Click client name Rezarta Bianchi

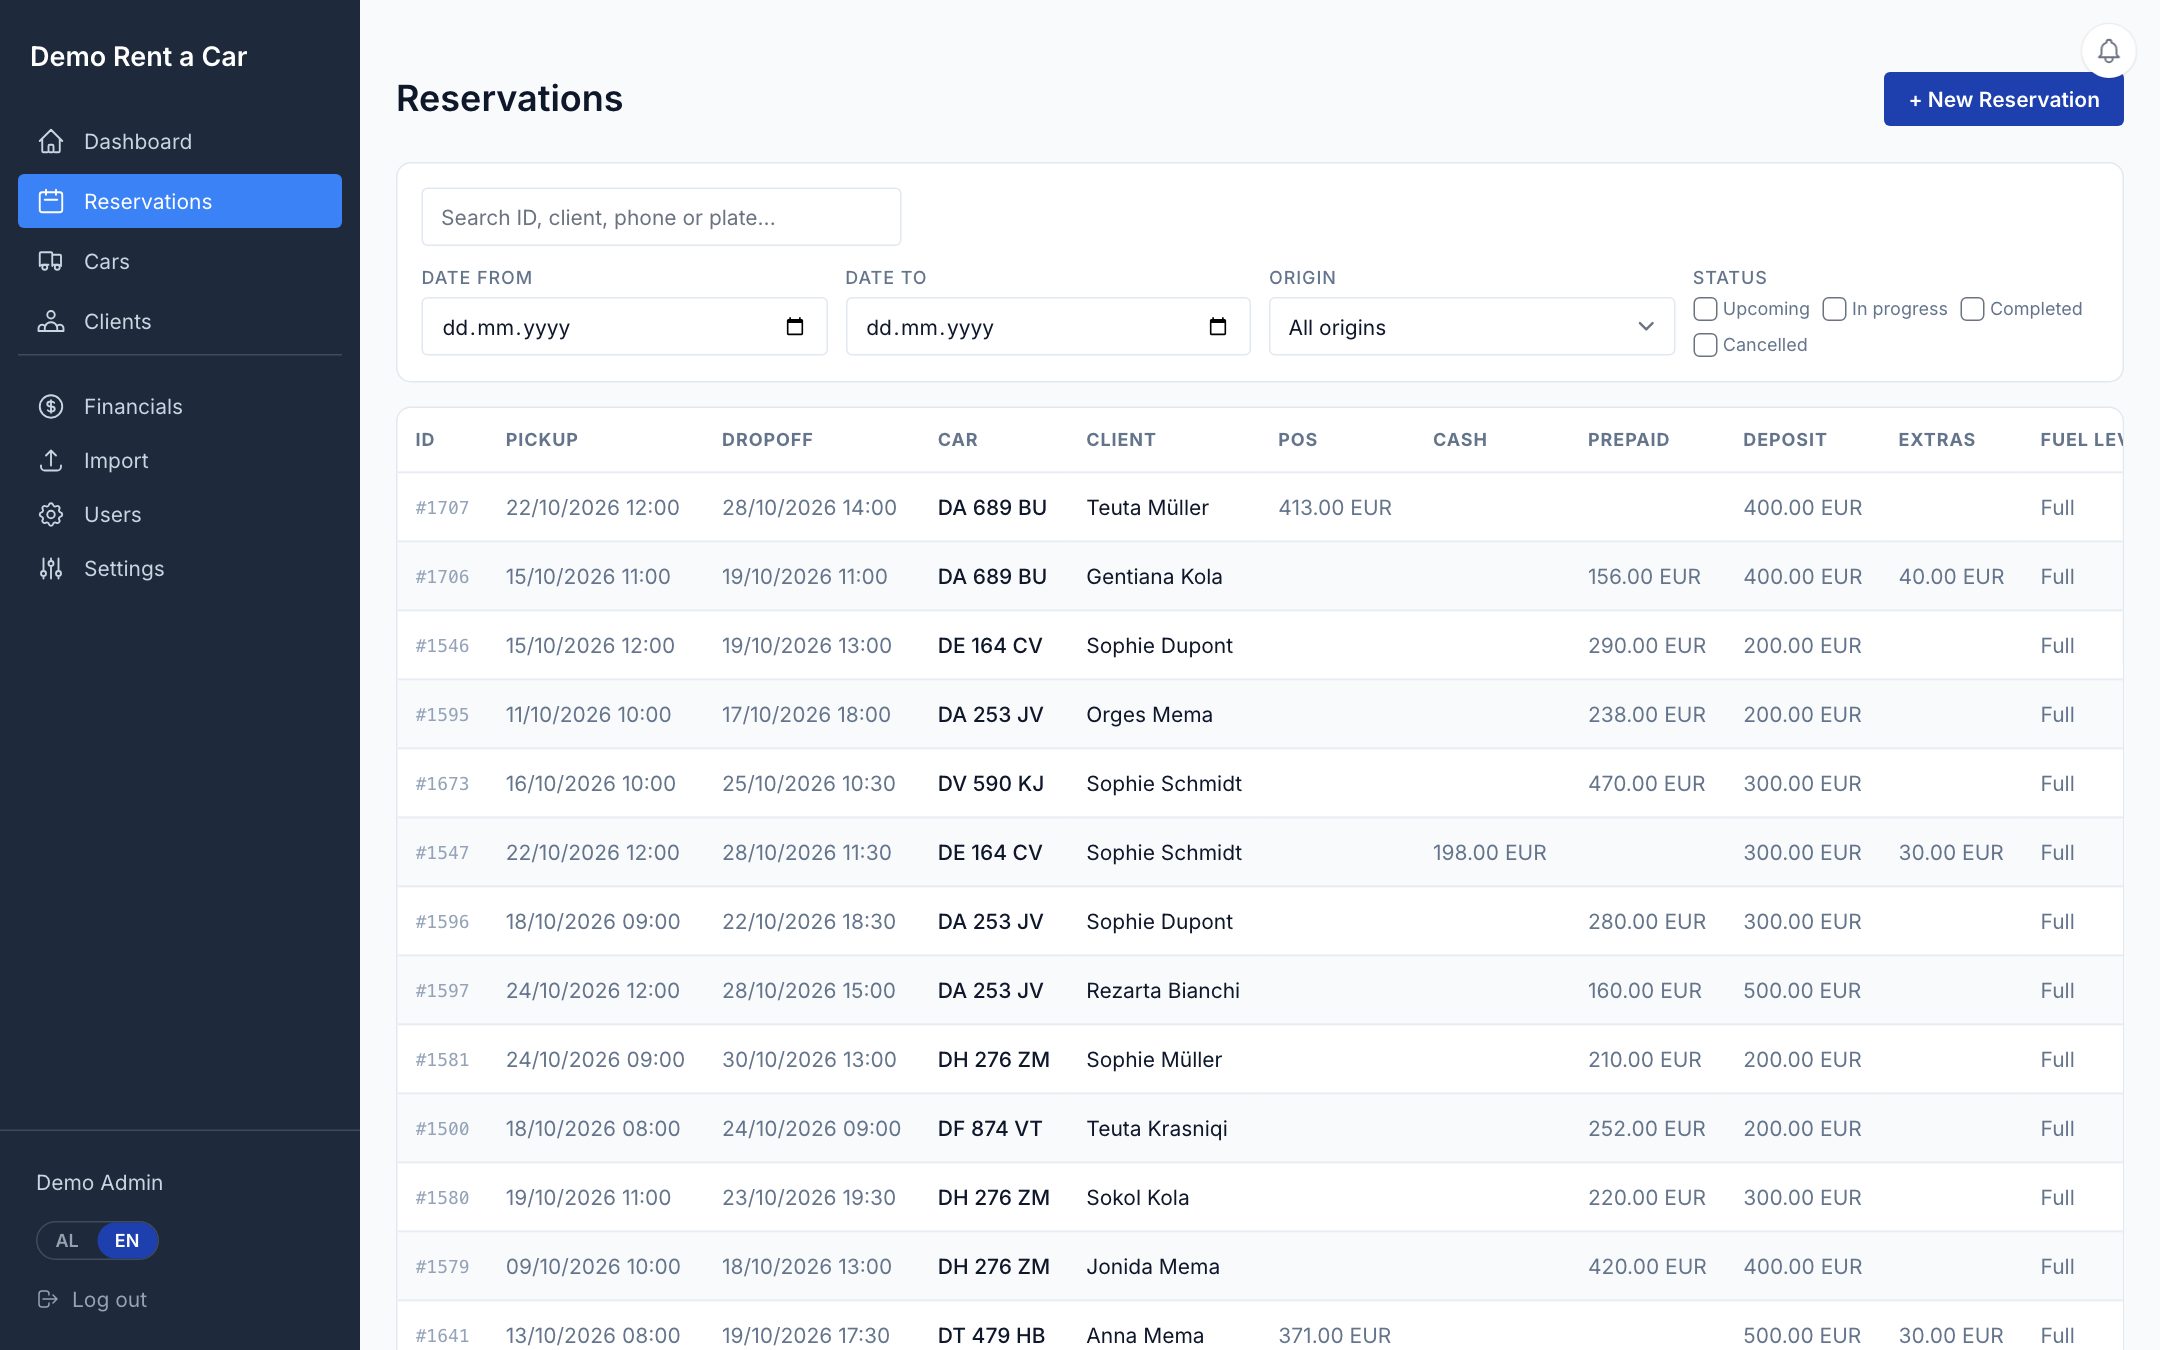[1162, 990]
